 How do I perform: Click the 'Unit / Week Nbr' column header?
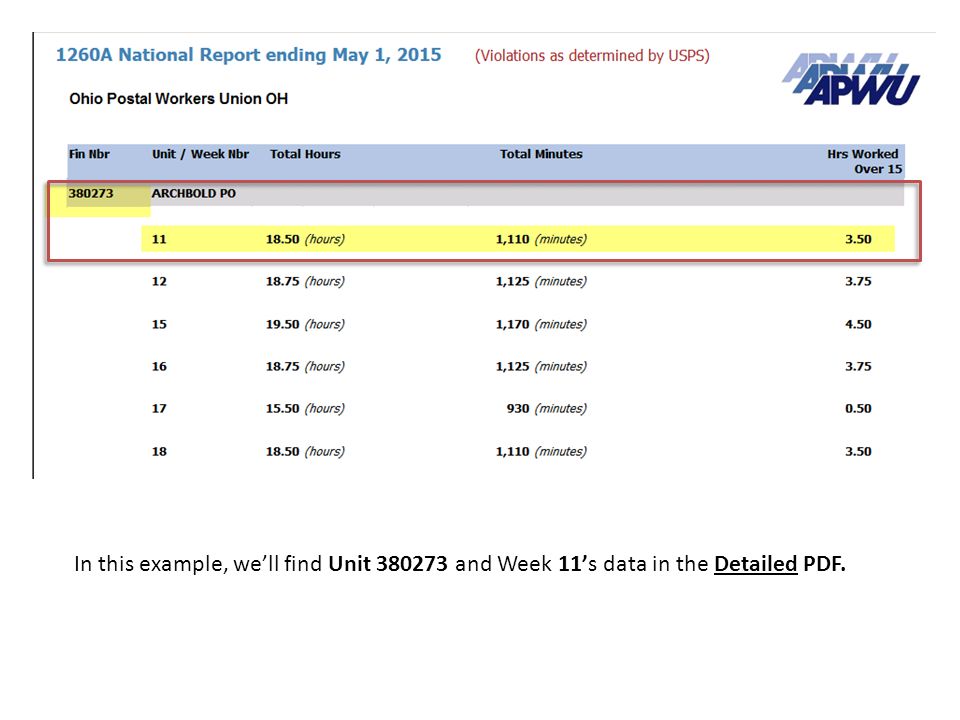point(200,154)
